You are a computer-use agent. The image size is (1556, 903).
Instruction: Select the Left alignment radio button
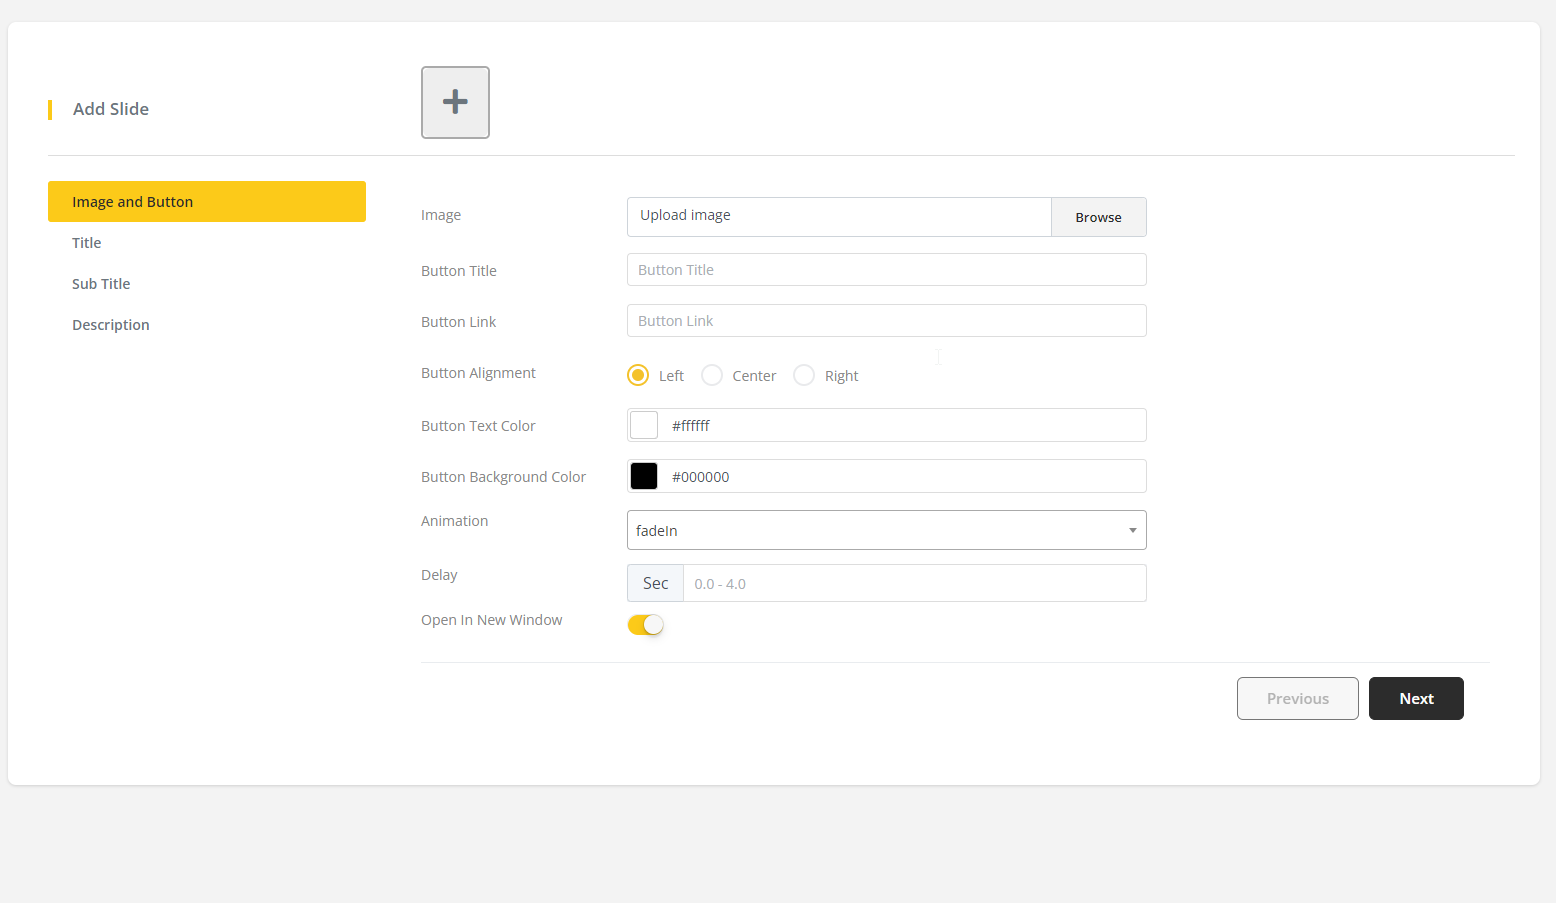click(x=638, y=375)
